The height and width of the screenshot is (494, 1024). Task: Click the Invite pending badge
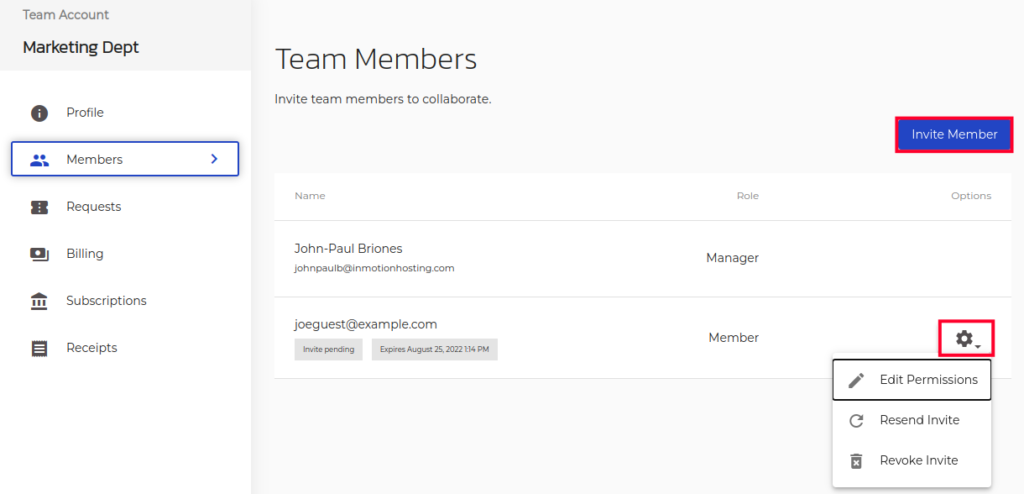(x=328, y=349)
